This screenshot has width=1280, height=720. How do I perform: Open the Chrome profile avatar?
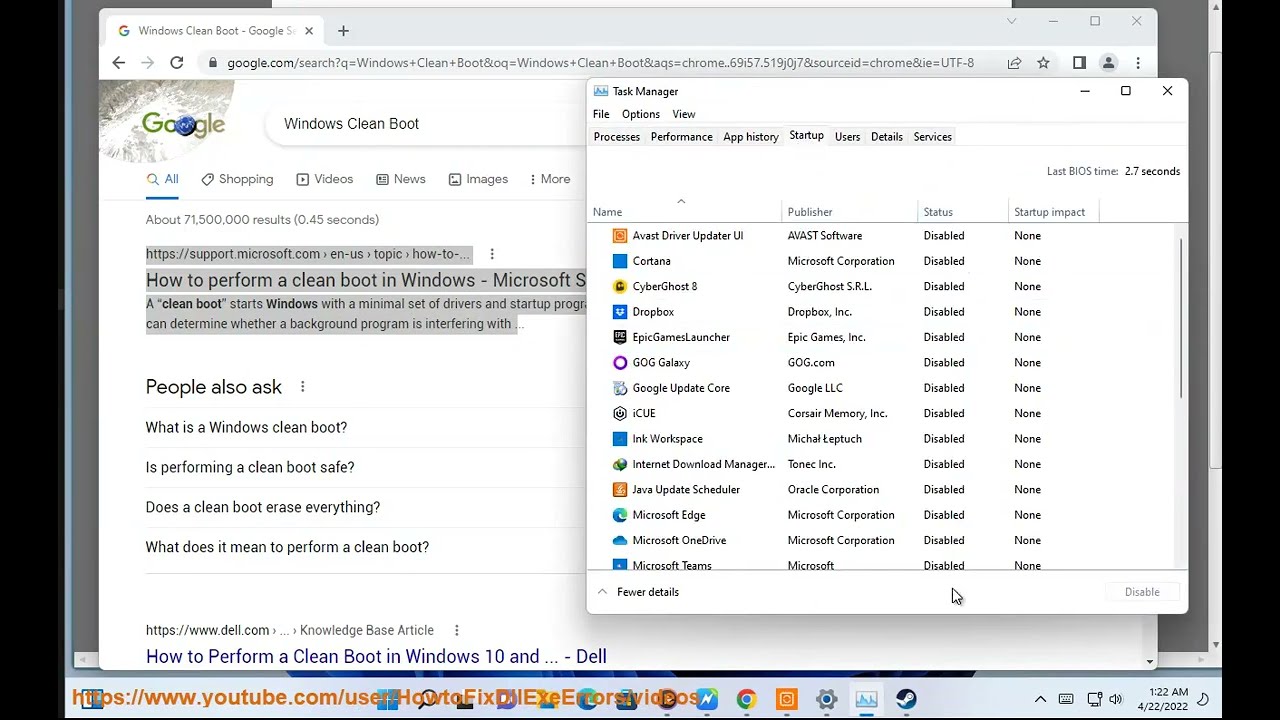pos(1108,63)
